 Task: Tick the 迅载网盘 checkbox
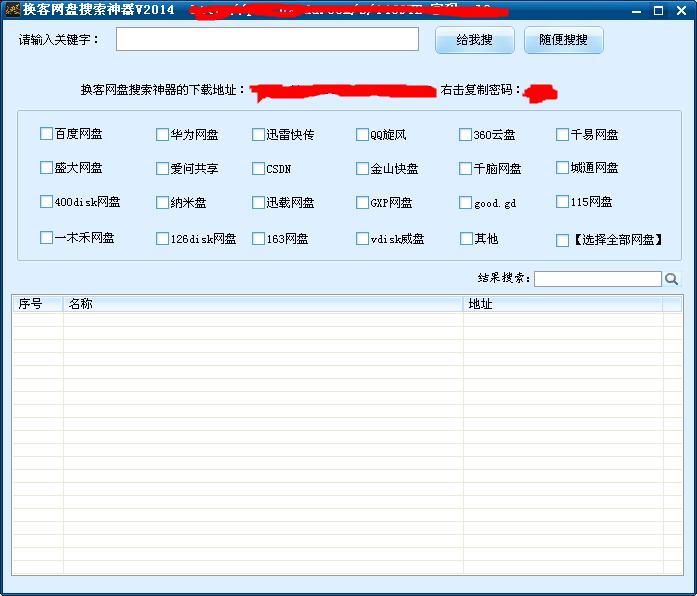click(258, 202)
